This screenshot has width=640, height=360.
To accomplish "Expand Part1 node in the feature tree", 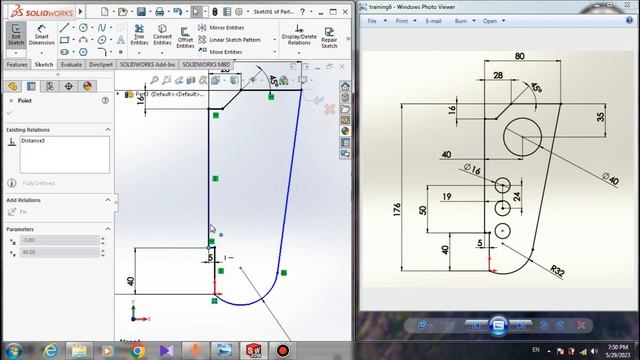I will (118, 94).
